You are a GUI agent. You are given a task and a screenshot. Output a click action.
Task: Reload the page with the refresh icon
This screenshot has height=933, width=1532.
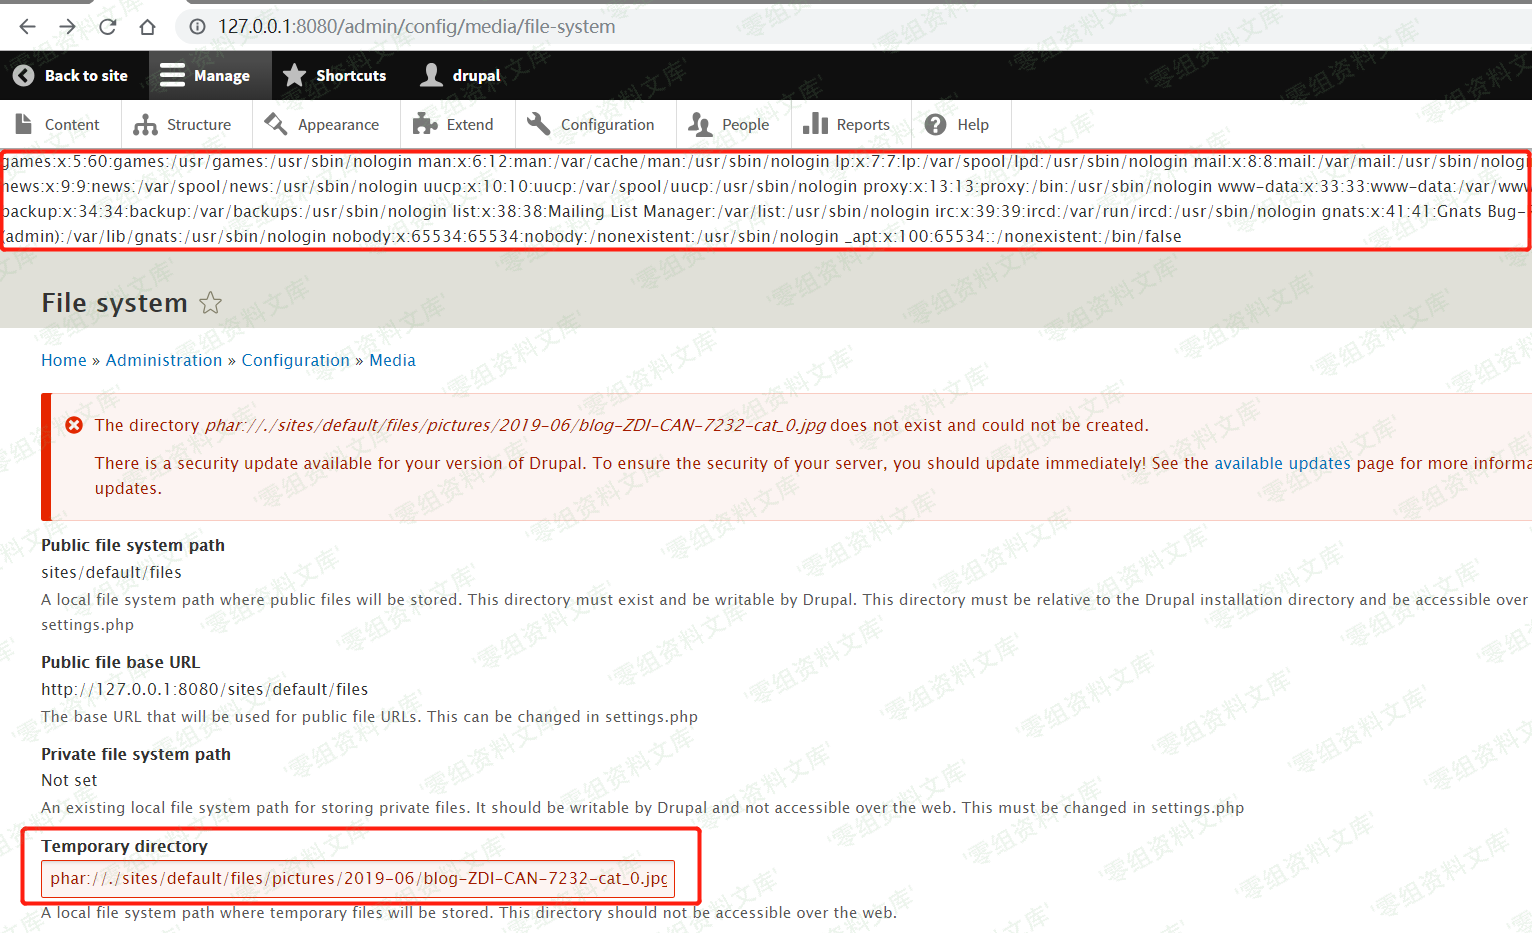(108, 27)
